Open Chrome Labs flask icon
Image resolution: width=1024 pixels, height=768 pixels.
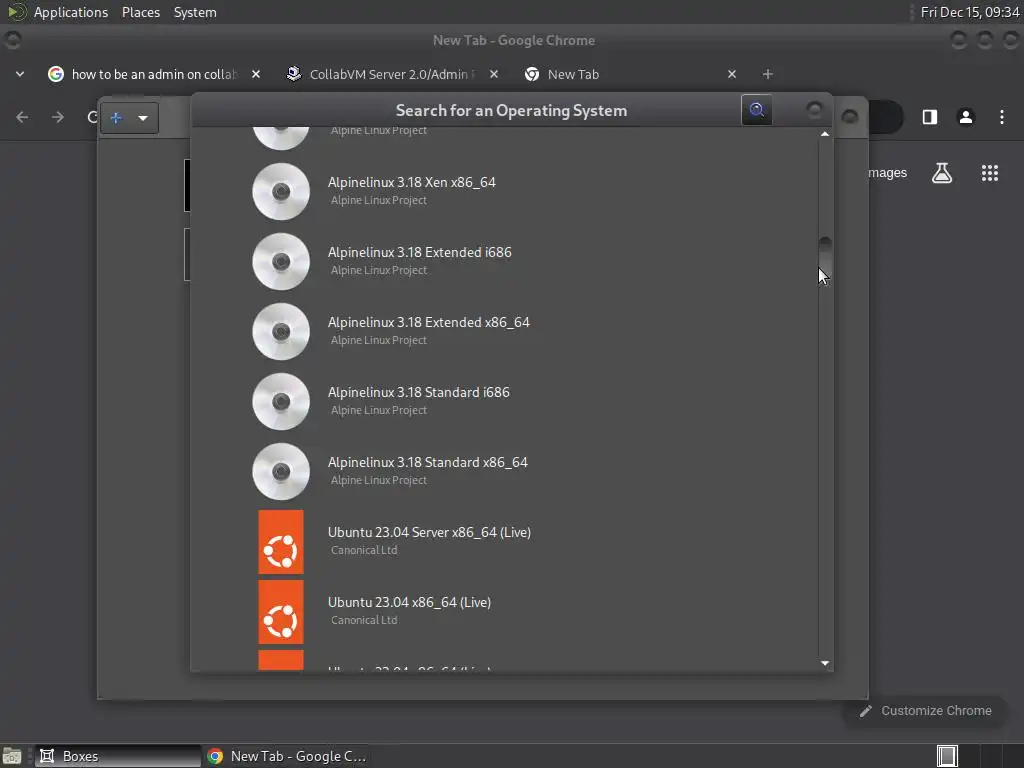click(x=942, y=173)
